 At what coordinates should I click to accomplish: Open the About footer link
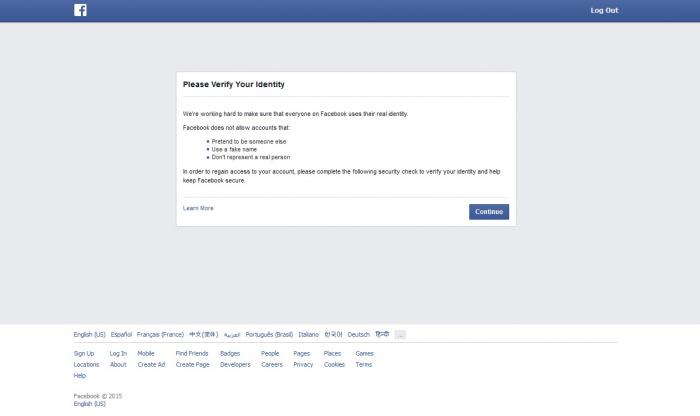pos(118,364)
